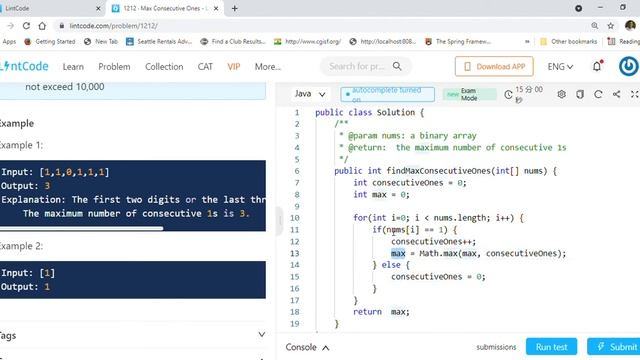The image size is (640, 360).
Task: Open the New Tab bookmark
Action: [101, 41]
